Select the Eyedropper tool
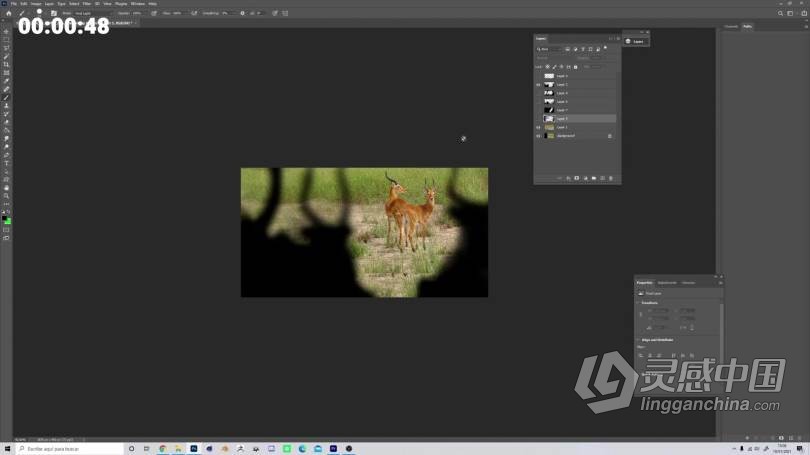 (6, 81)
